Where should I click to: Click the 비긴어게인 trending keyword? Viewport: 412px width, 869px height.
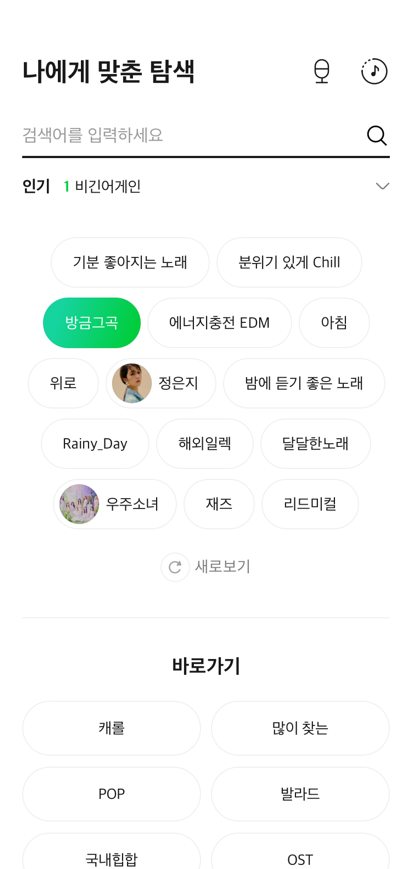[x=108, y=187]
